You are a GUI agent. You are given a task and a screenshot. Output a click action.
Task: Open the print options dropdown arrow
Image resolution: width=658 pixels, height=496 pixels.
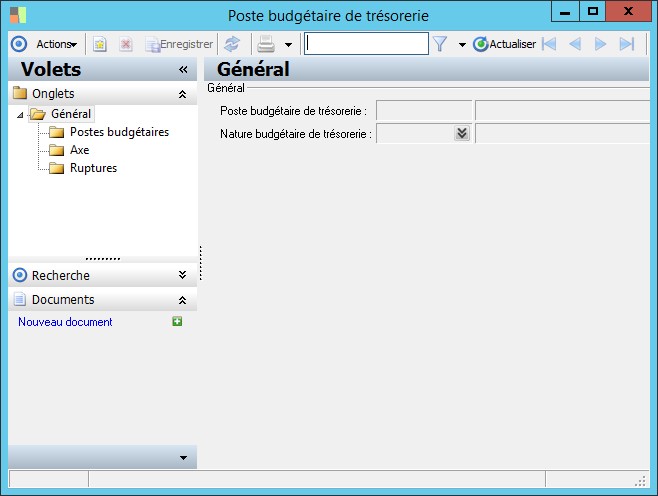tap(288, 44)
